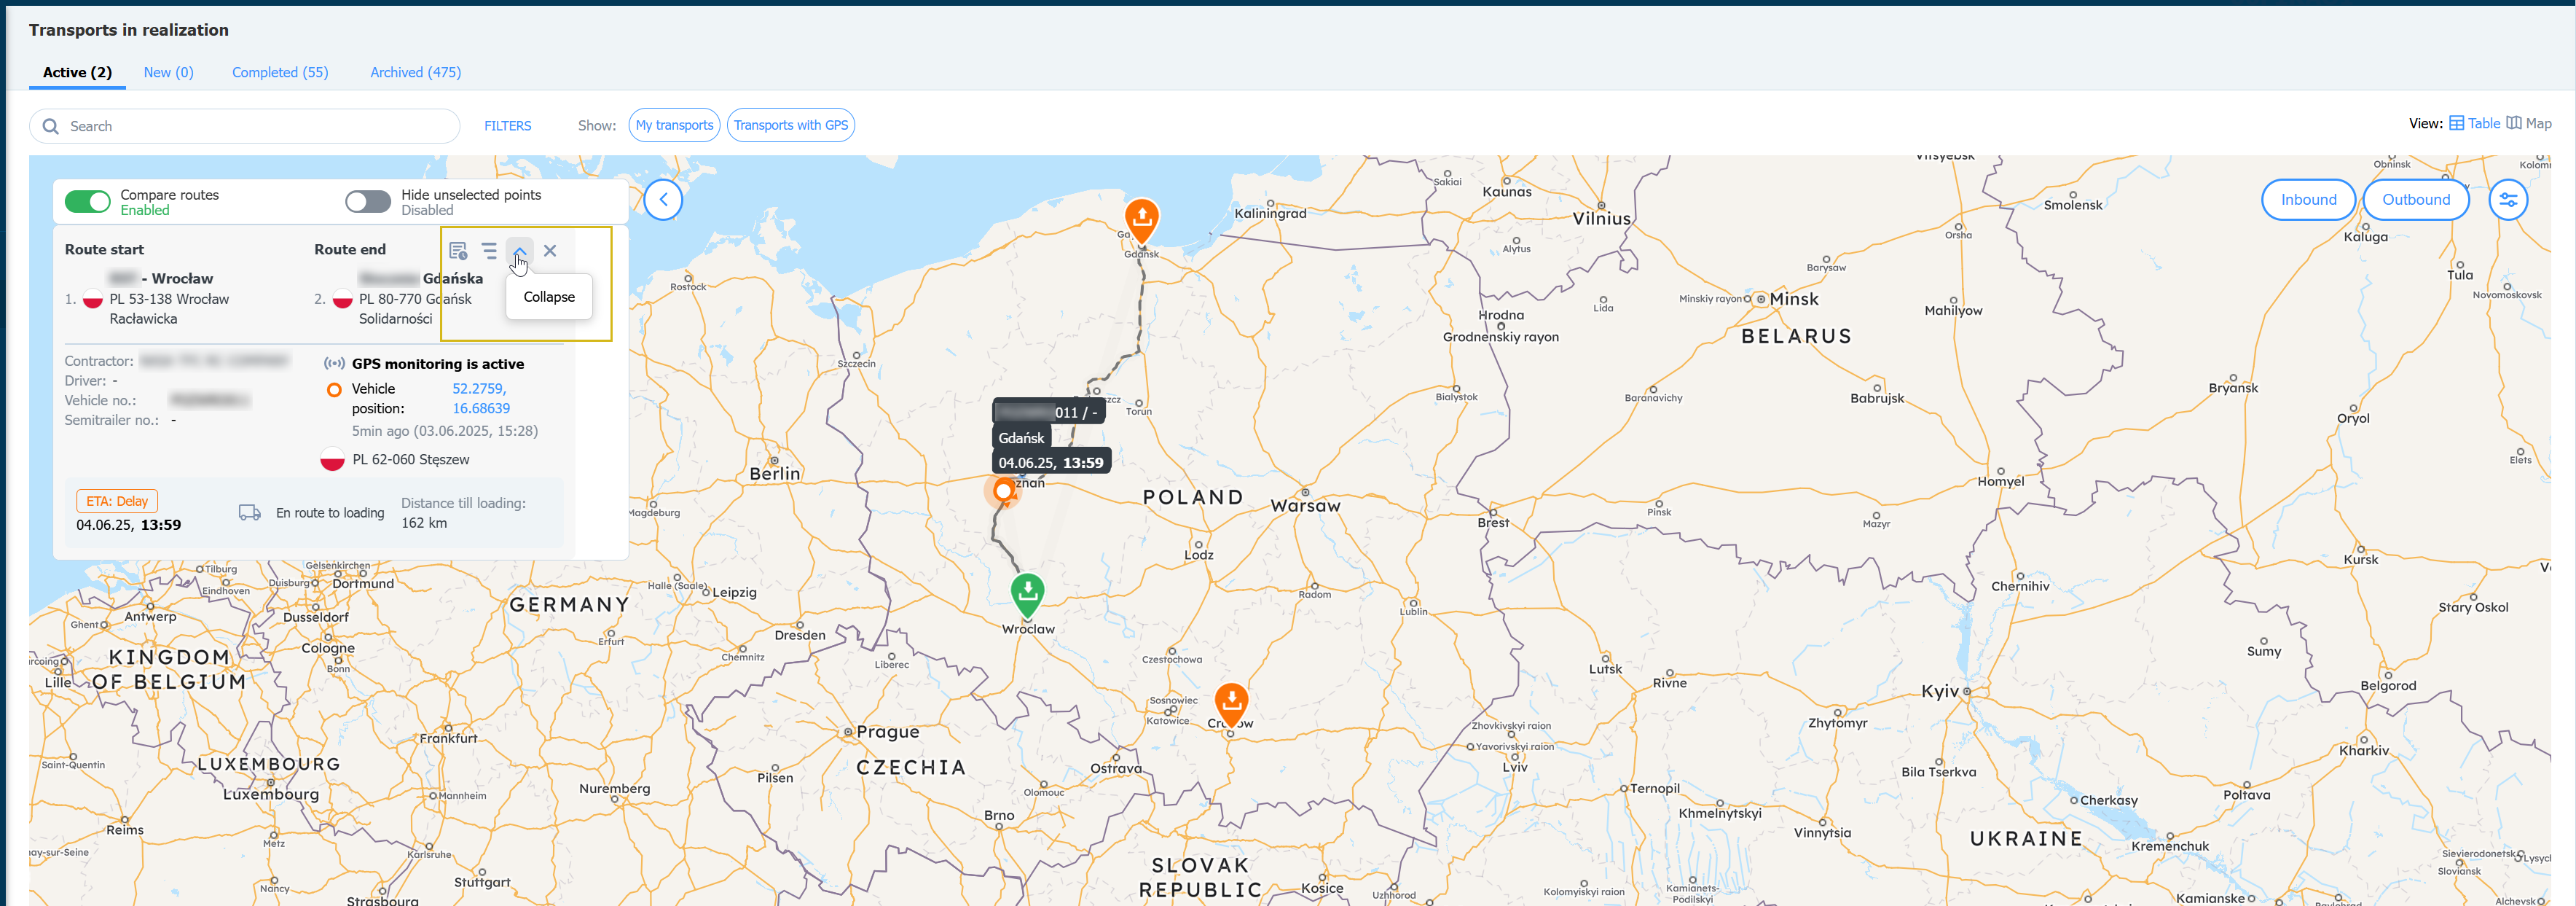Open the FILTERS panel

(507, 126)
